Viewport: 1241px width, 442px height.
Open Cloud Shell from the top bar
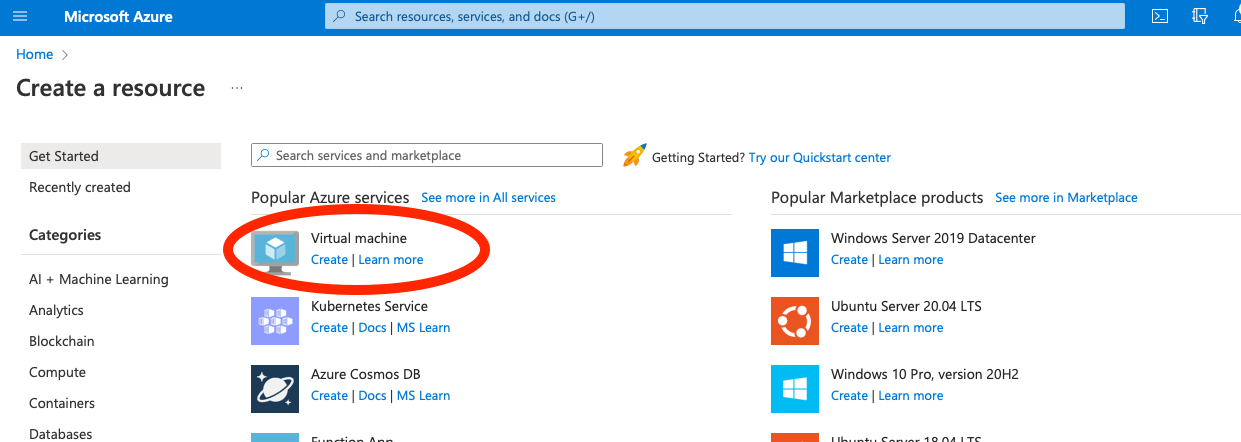[1160, 16]
